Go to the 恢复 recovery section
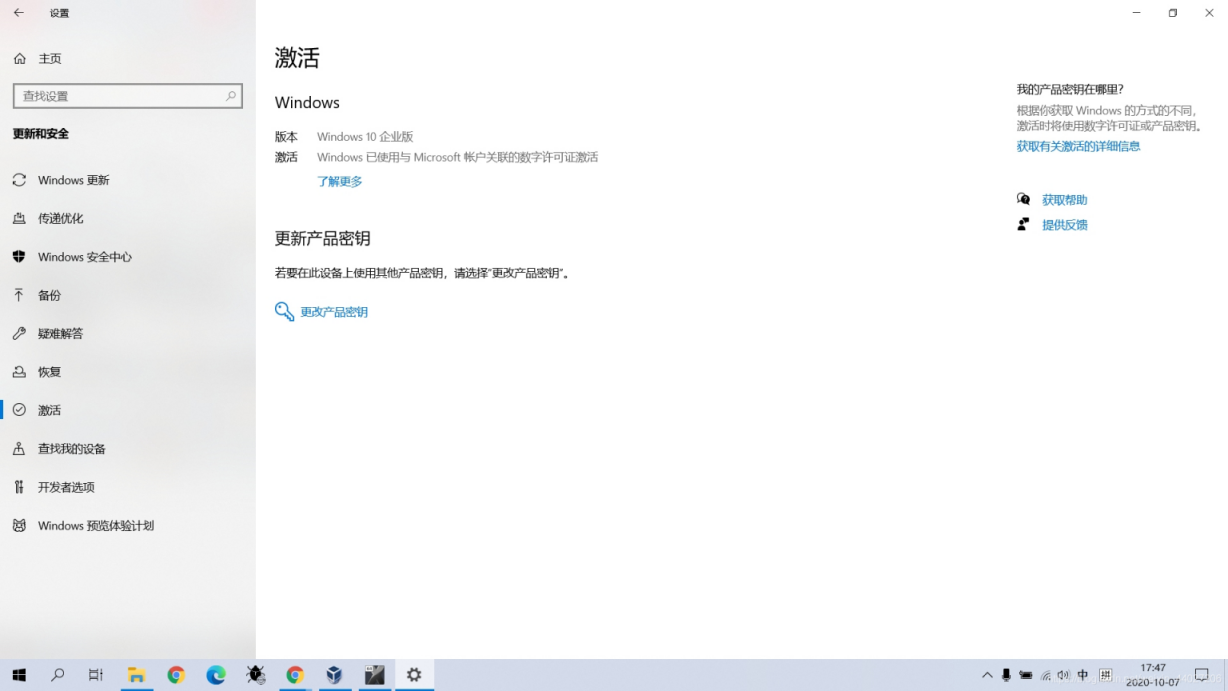1228x691 pixels. pyautogui.click(x=49, y=371)
